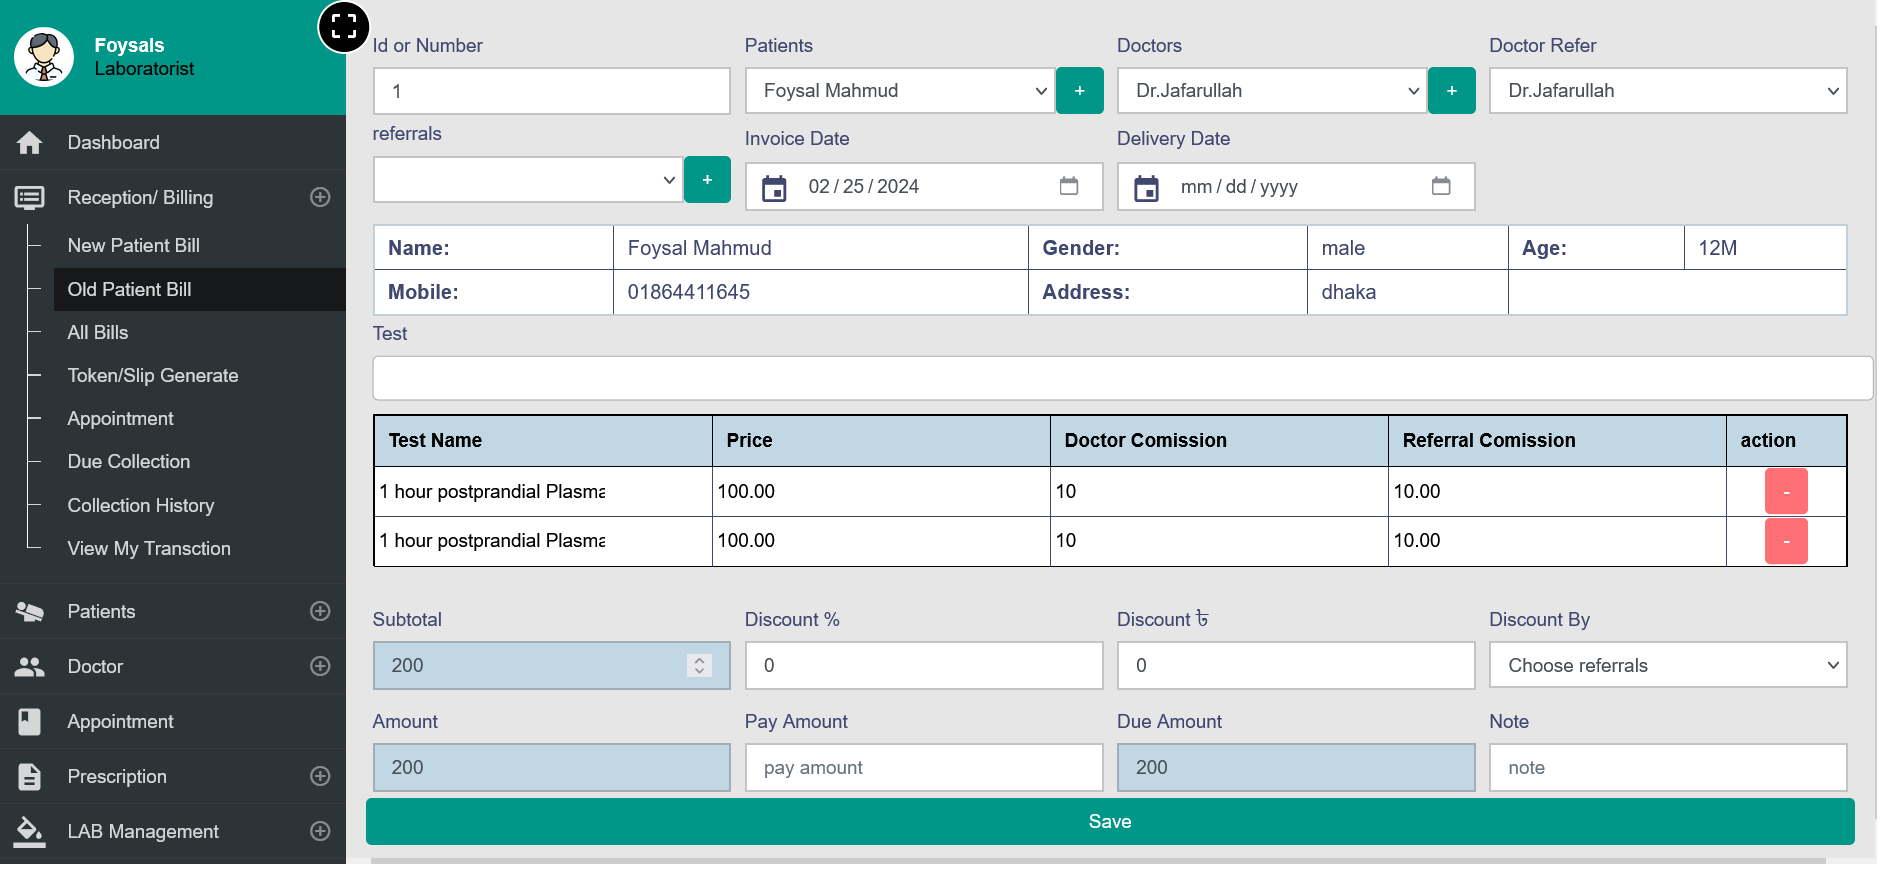Go to Due Collection page
This screenshot has width=1896, height=872.
point(128,462)
